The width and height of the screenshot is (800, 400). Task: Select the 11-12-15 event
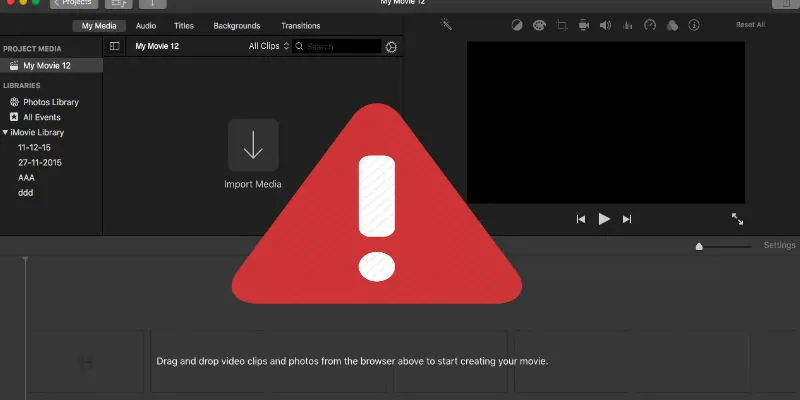point(34,147)
